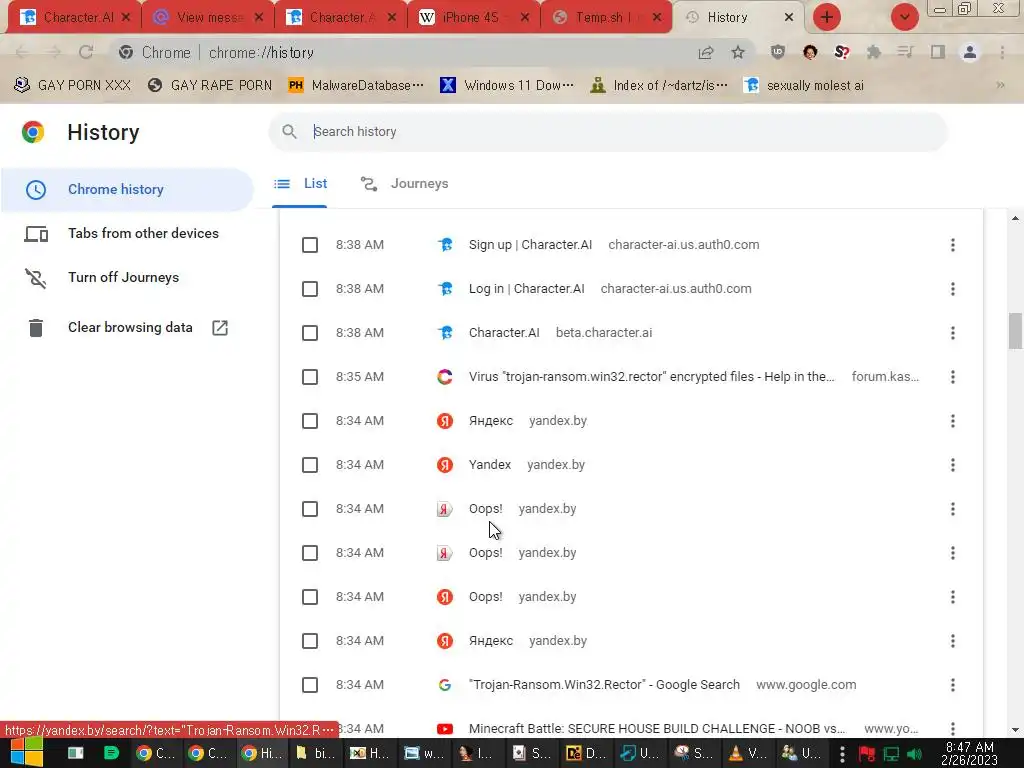This screenshot has height=768, width=1024.
Task: Open the profile avatar icon
Action: (x=970, y=52)
